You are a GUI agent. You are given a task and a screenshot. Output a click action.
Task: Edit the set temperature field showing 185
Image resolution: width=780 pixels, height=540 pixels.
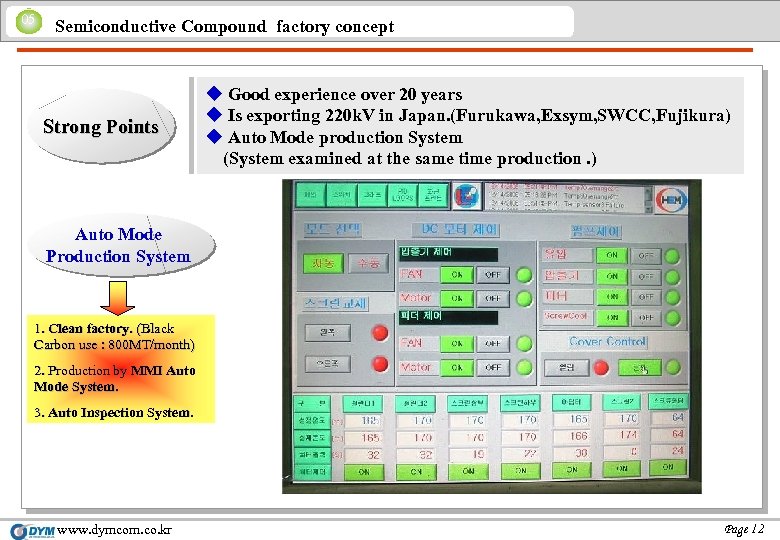(x=363, y=421)
